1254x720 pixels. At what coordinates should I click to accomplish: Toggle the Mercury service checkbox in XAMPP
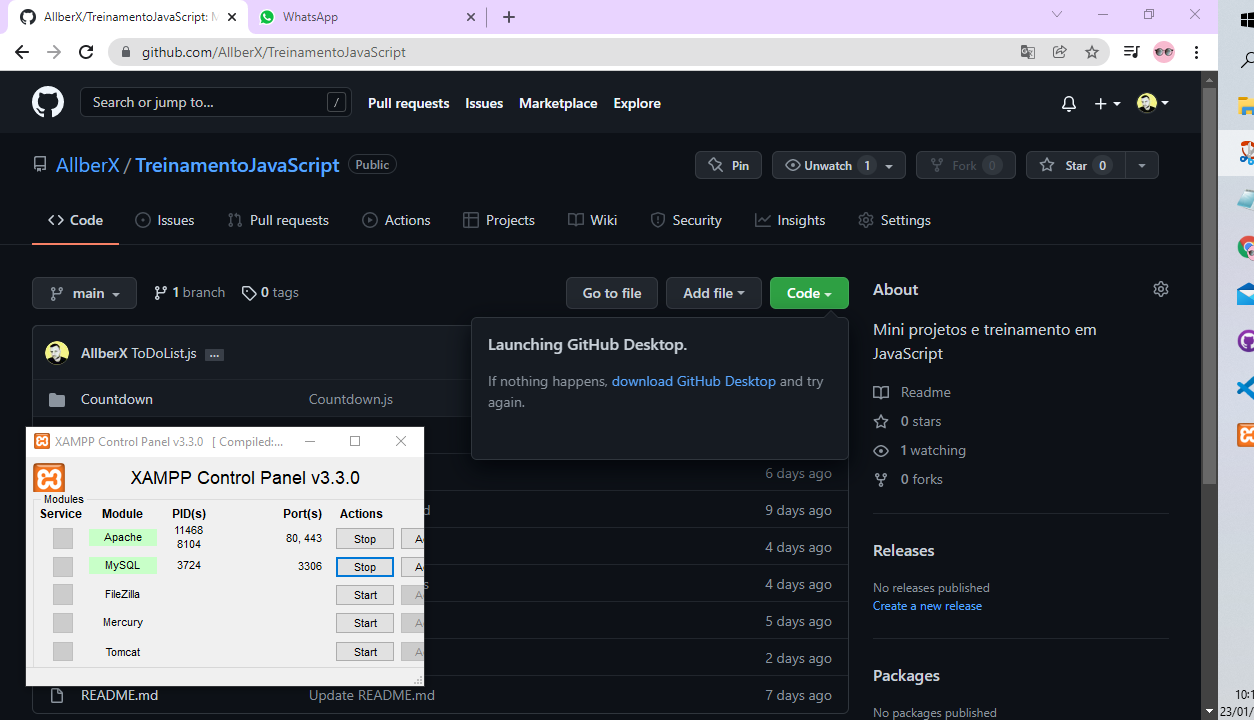(x=63, y=623)
